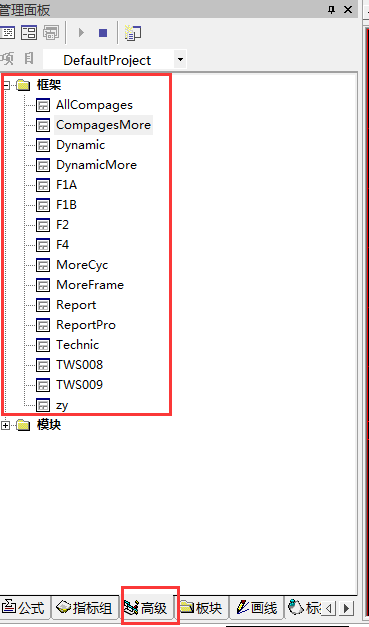369x627 pixels.
Task: Switch to the 指标组 tab
Action: pyautogui.click(x=85, y=608)
